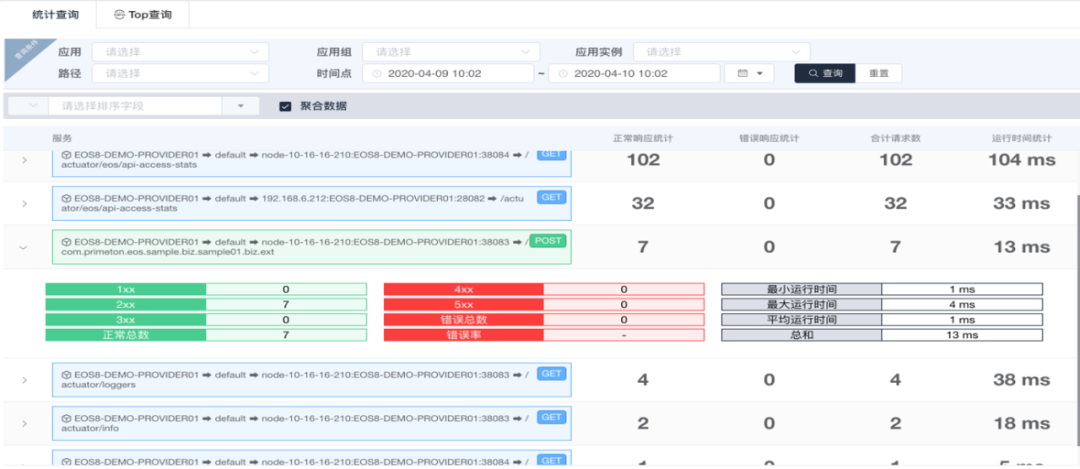The image size is (1080, 469).
Task: Click the 38 ms runtime for loggers row
Action: click(x=1021, y=379)
